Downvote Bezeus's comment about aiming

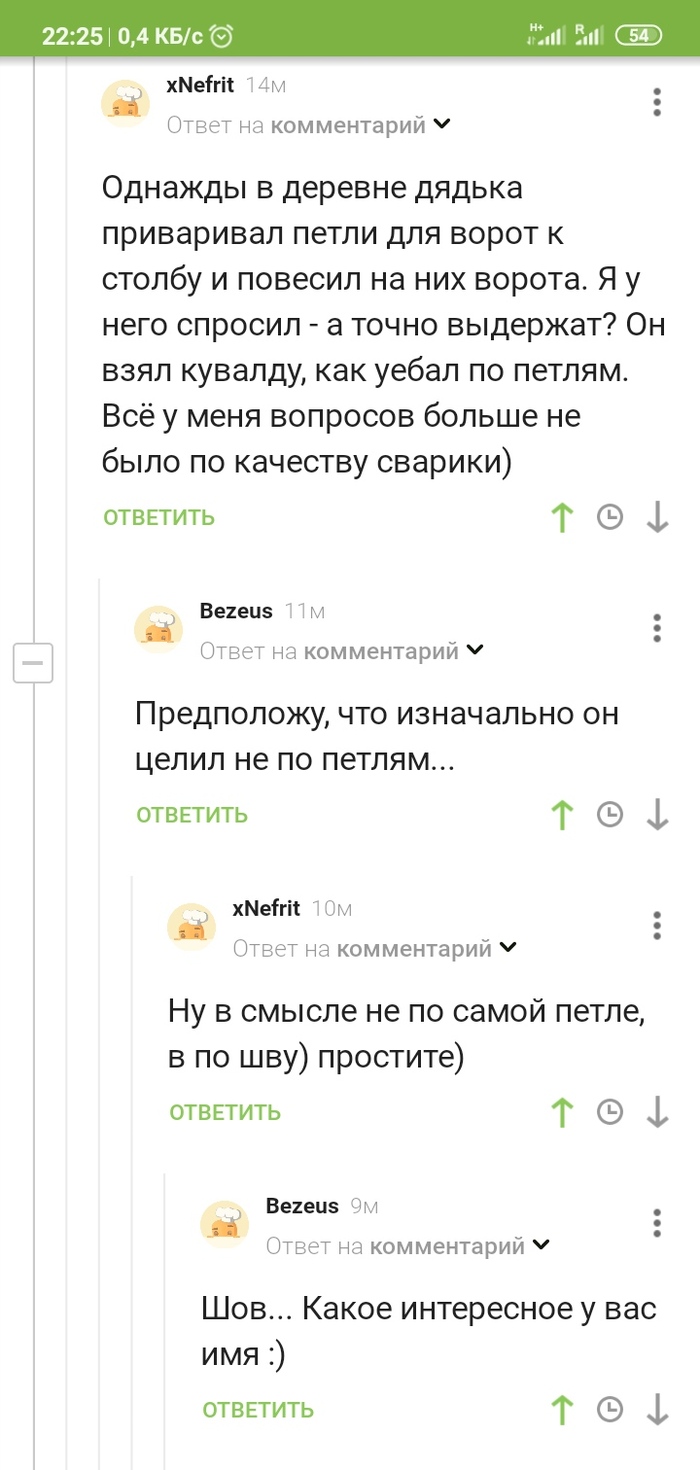pos(657,814)
